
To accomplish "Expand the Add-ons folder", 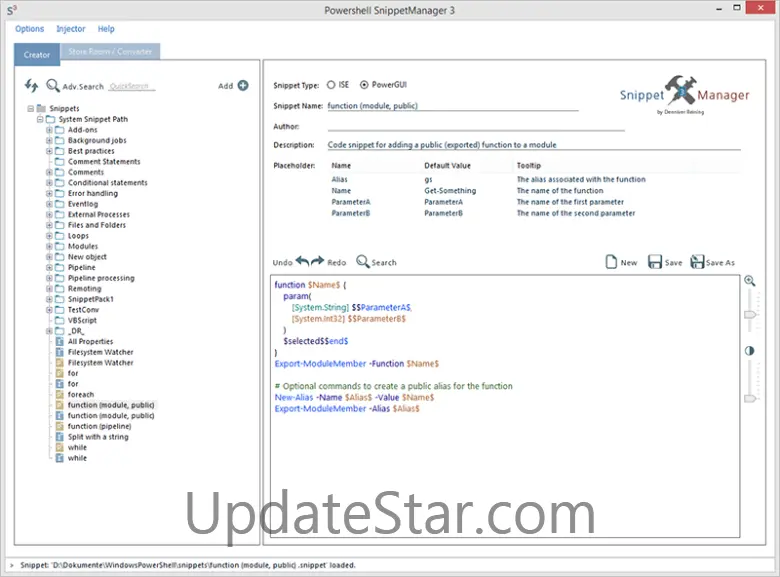I will [49, 130].
